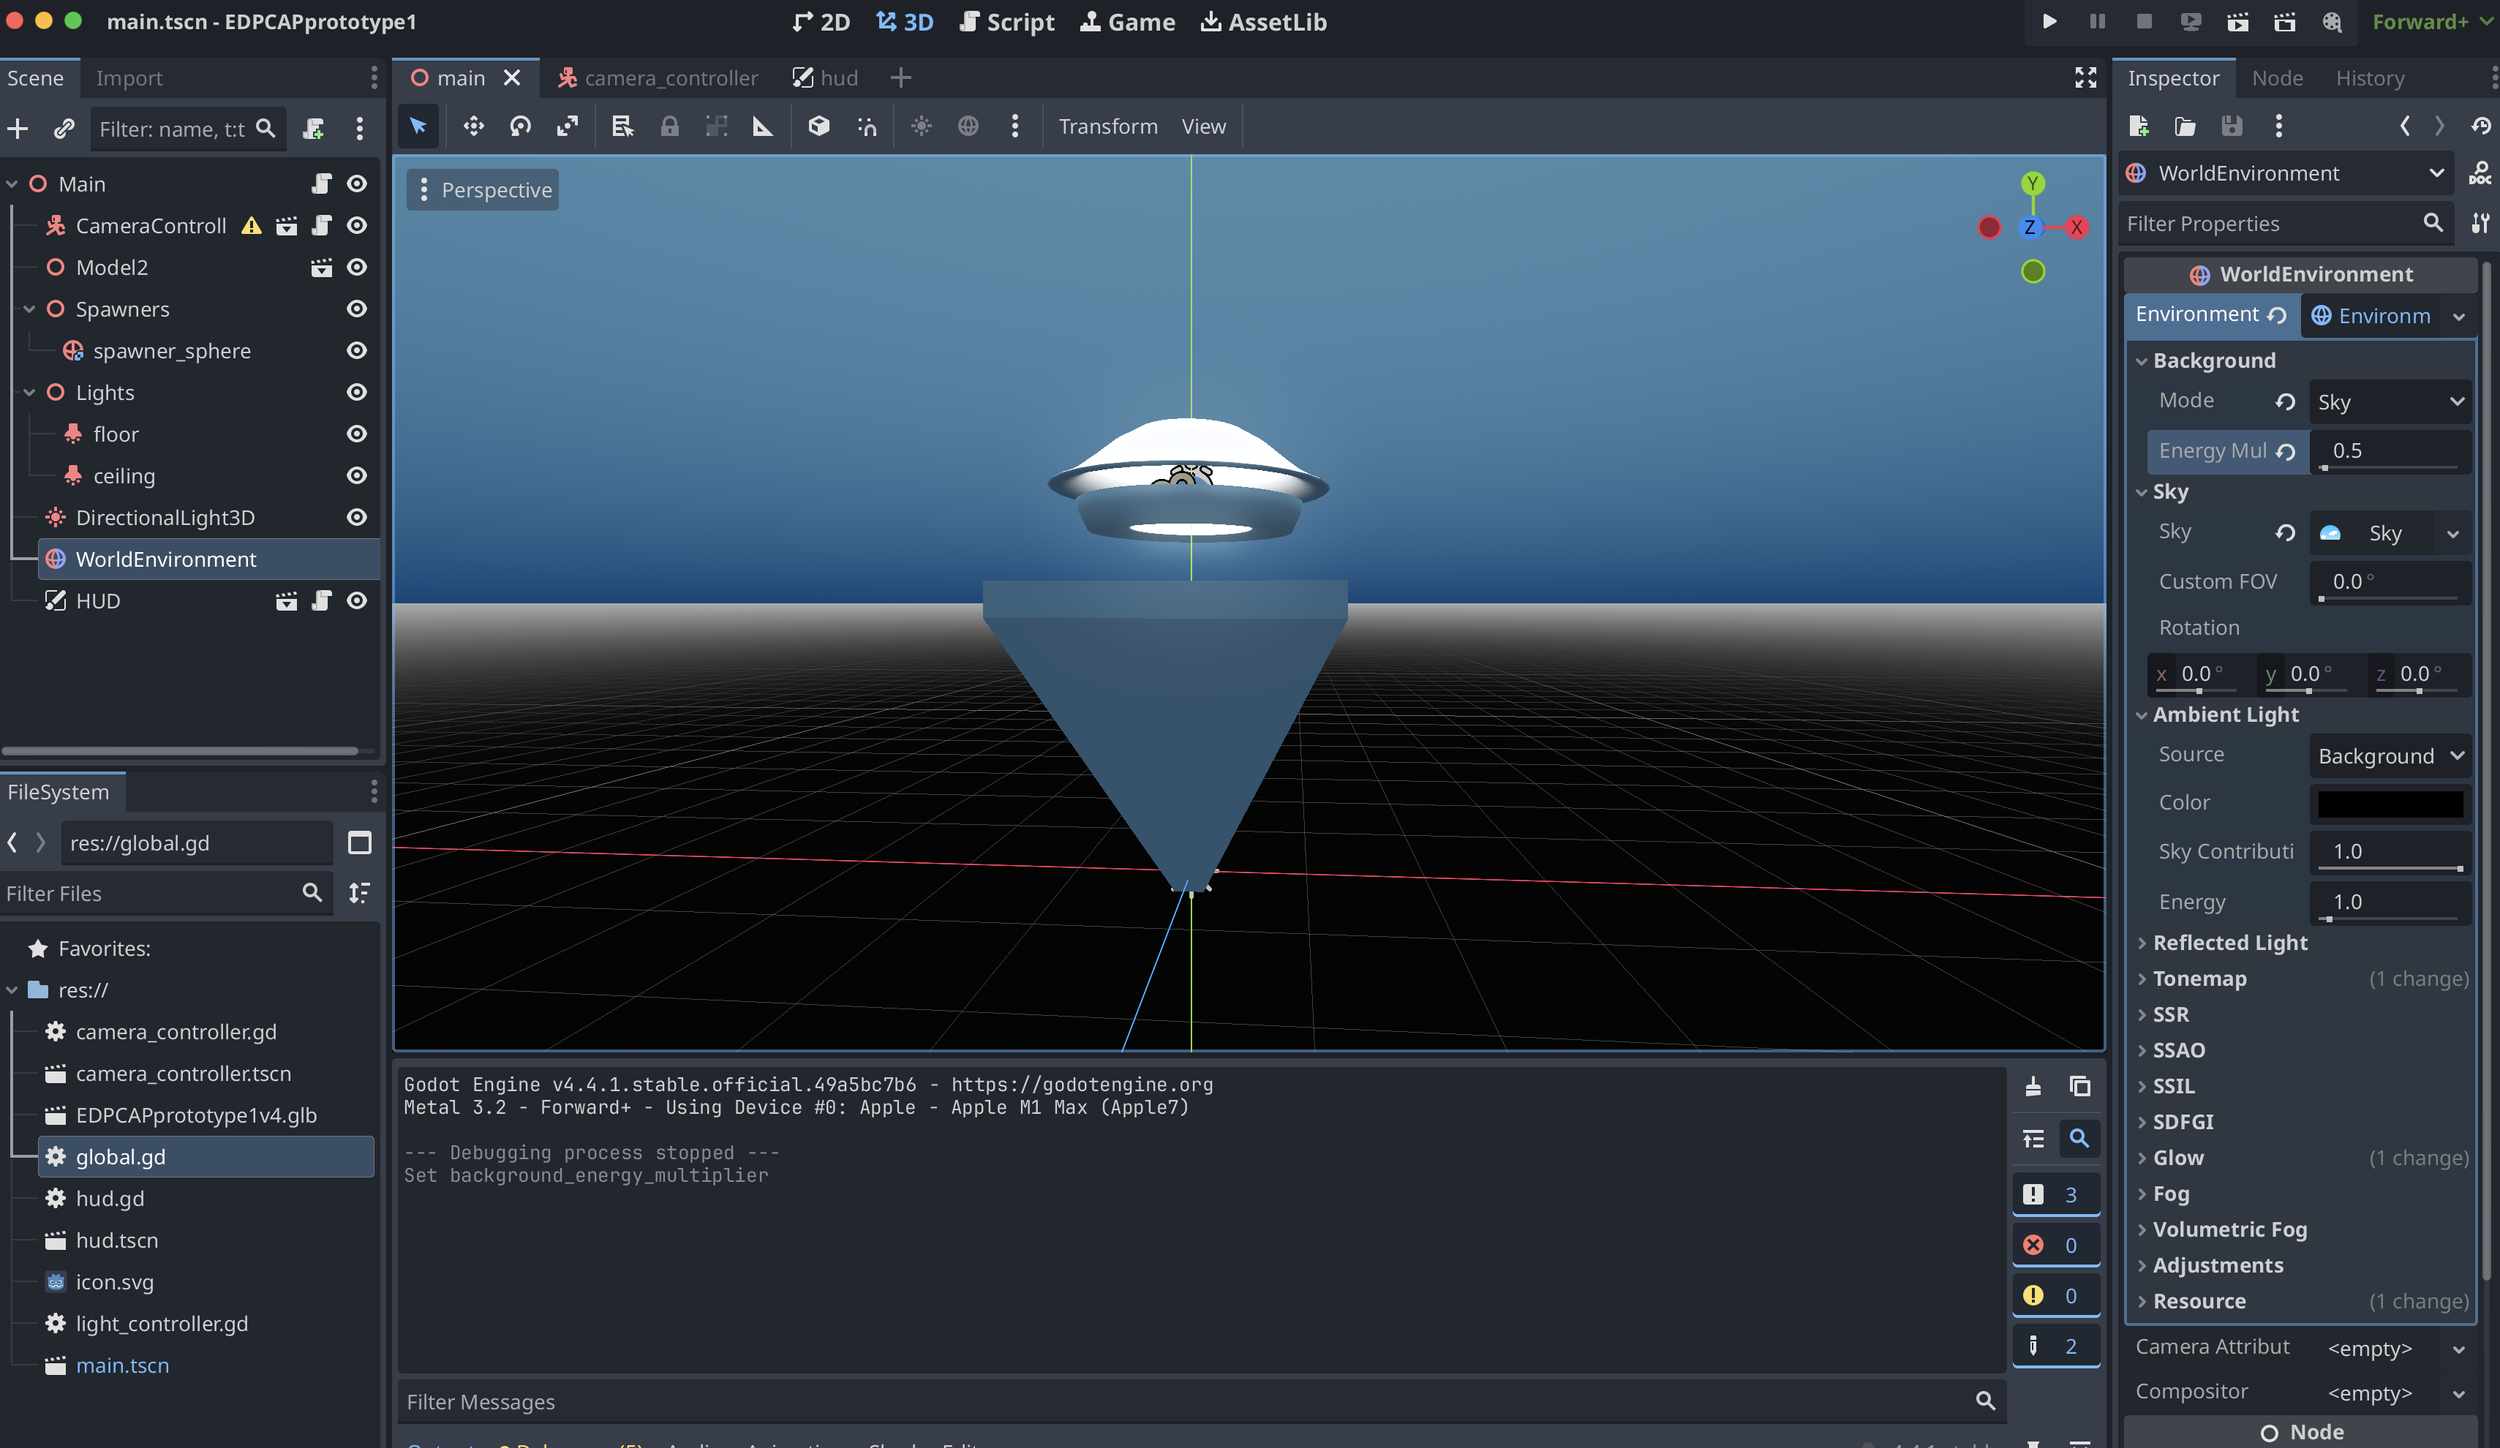This screenshot has height=1448, width=2500.
Task: Select the Rotate mode tool
Action: 520,126
